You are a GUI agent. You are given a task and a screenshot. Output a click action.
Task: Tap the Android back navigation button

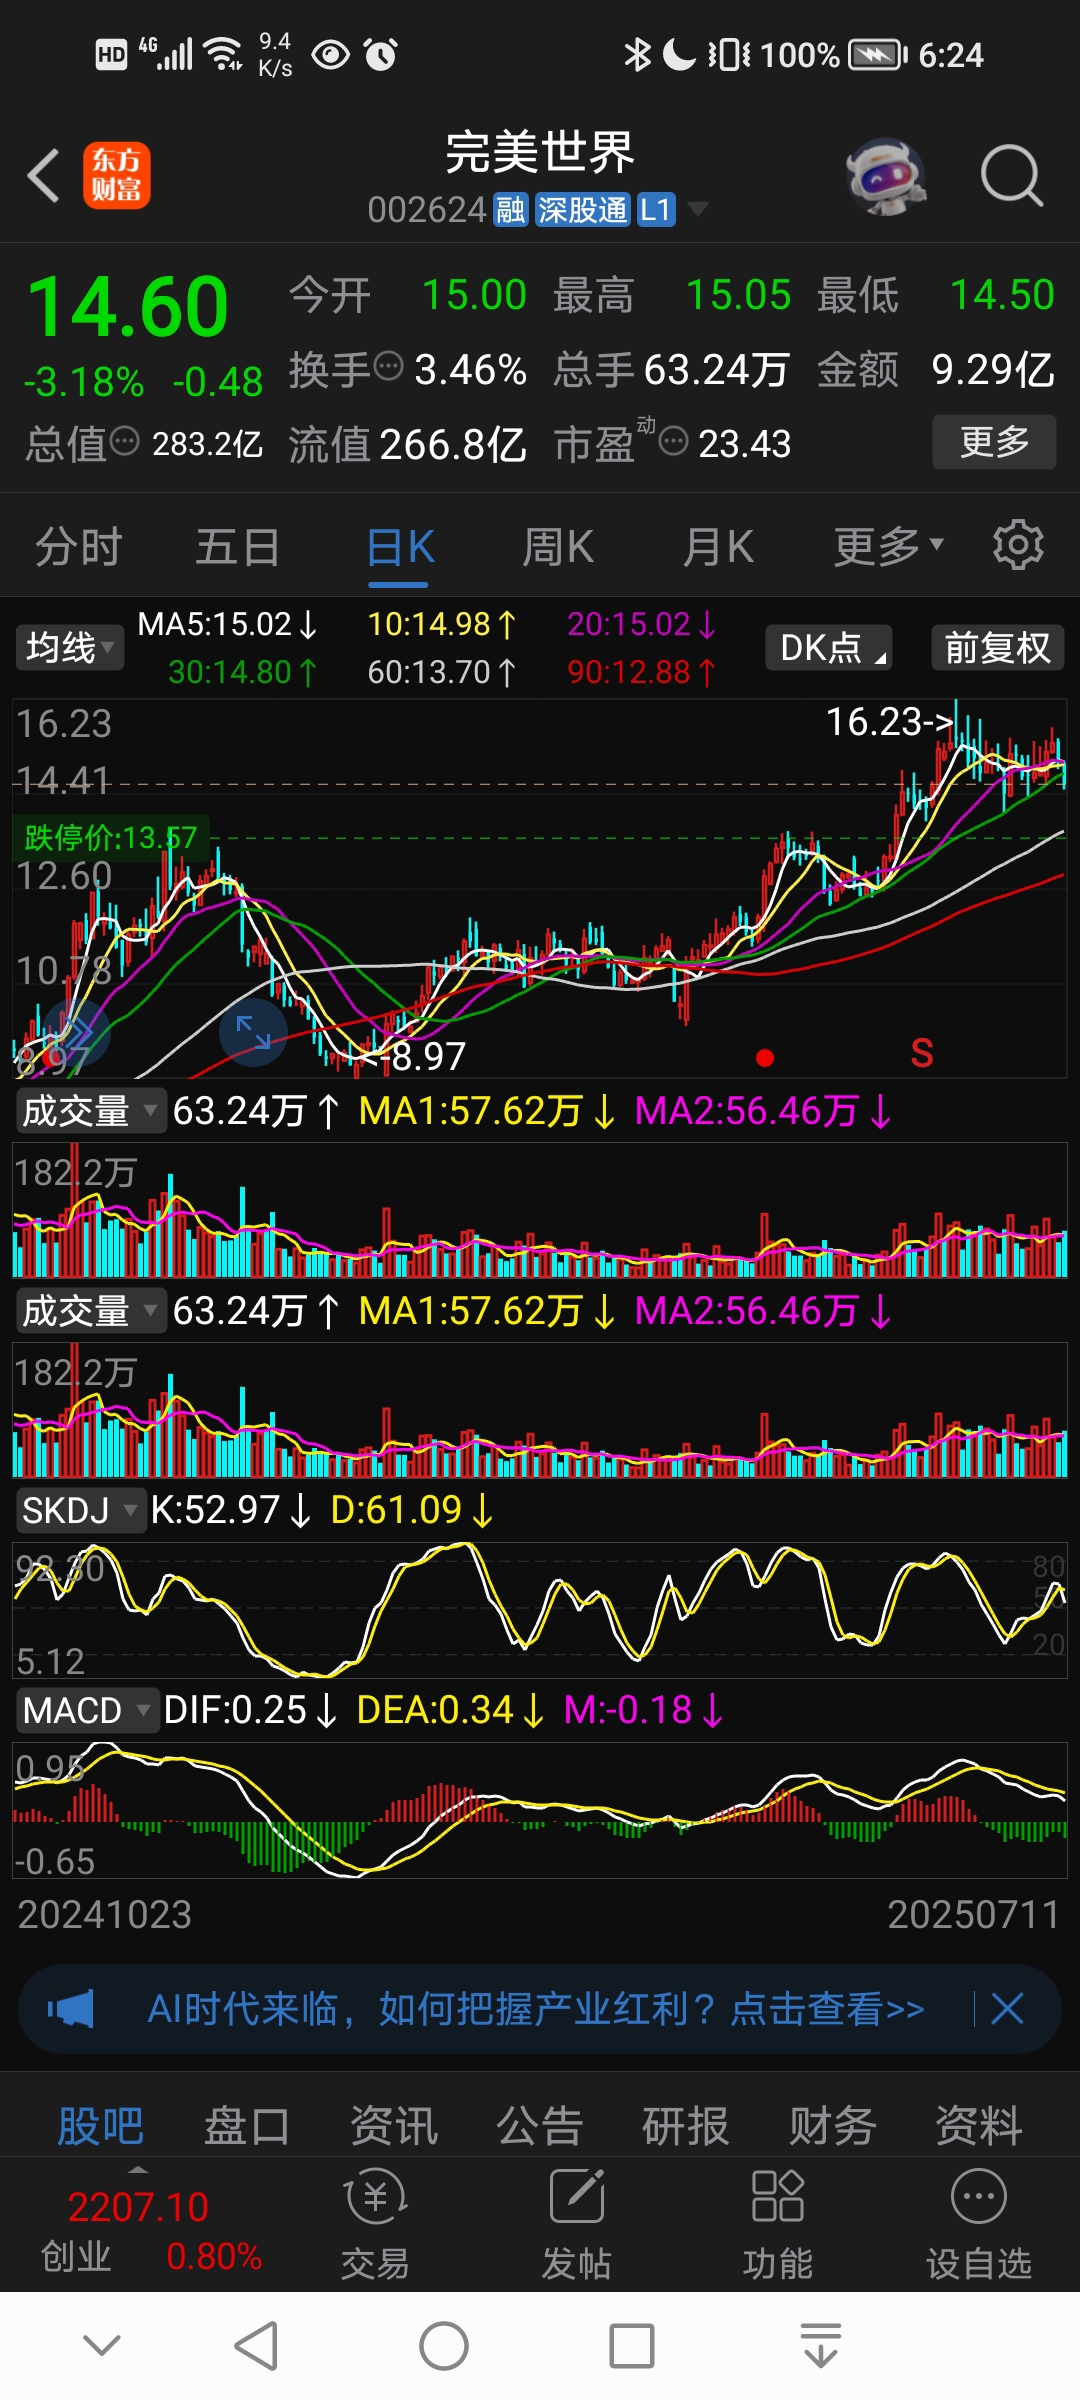[256, 2346]
